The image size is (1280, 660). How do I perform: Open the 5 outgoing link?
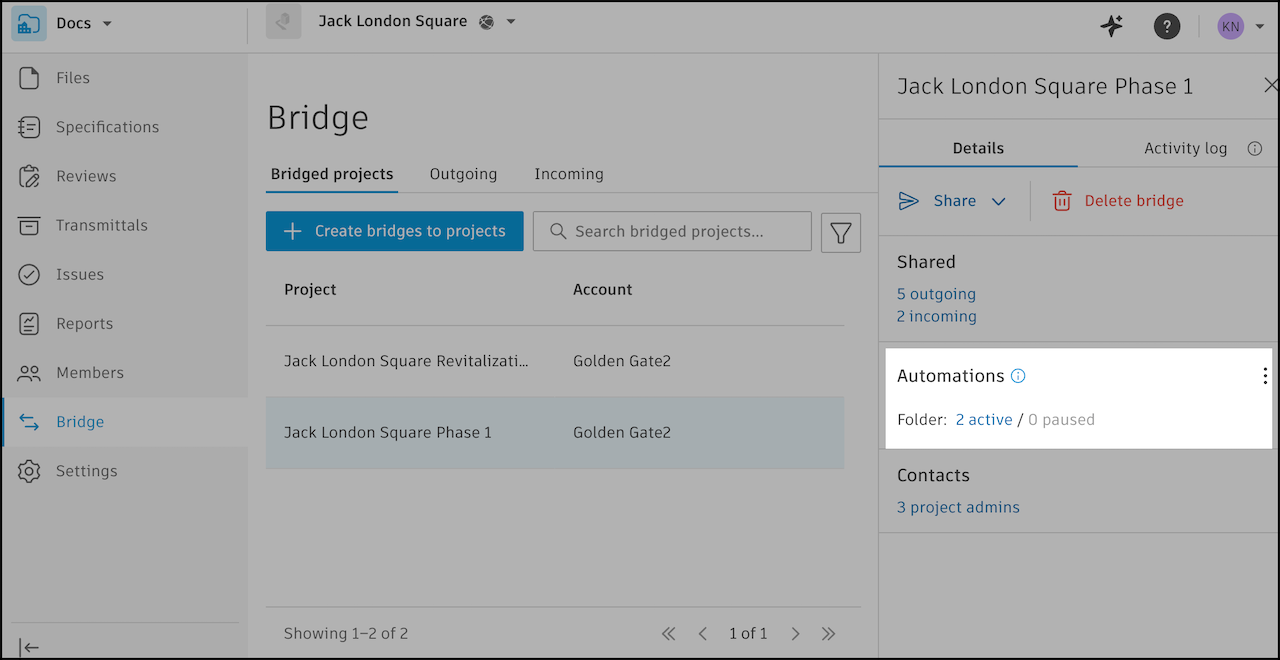936,294
